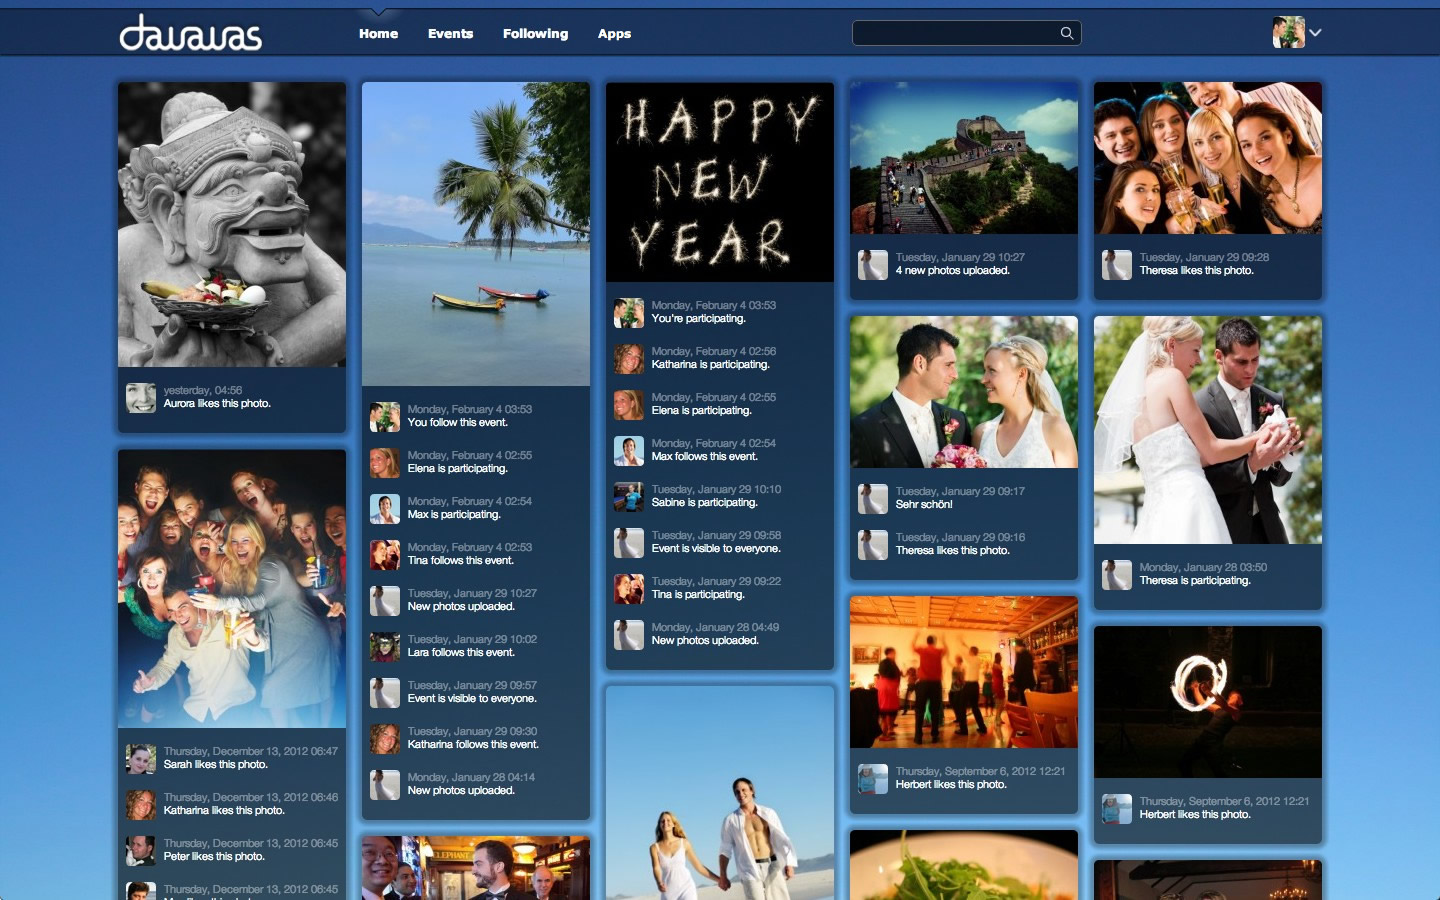Click avatar beside 'You follow this event'
Screen dimensions: 1440x900
click(385, 417)
